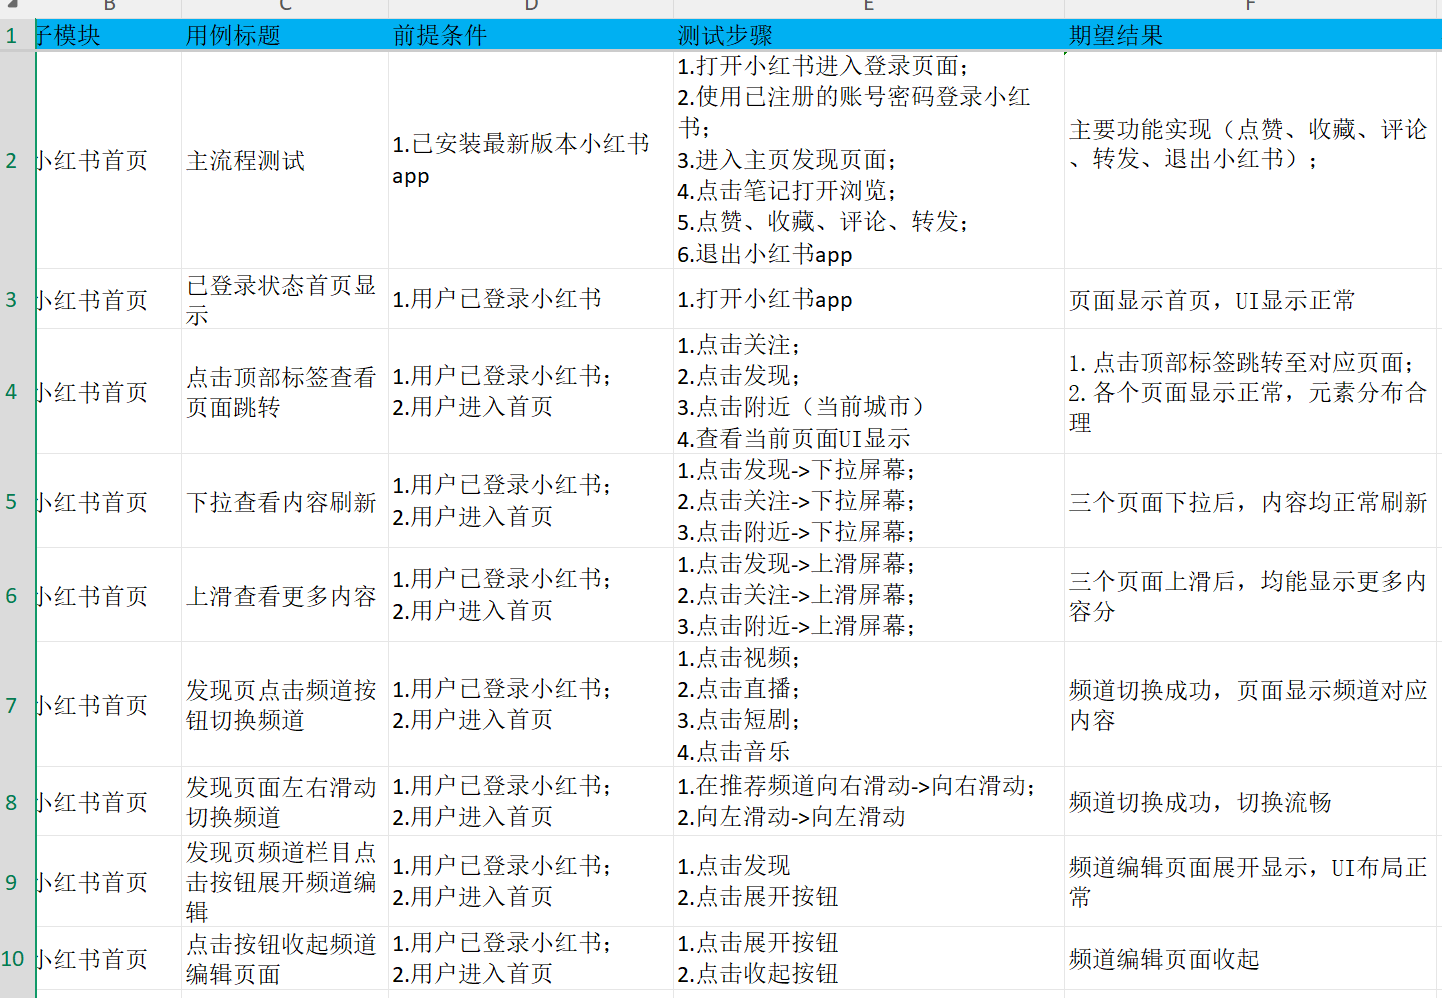
Task: Select header cell '前提条件'
Action: (530, 36)
